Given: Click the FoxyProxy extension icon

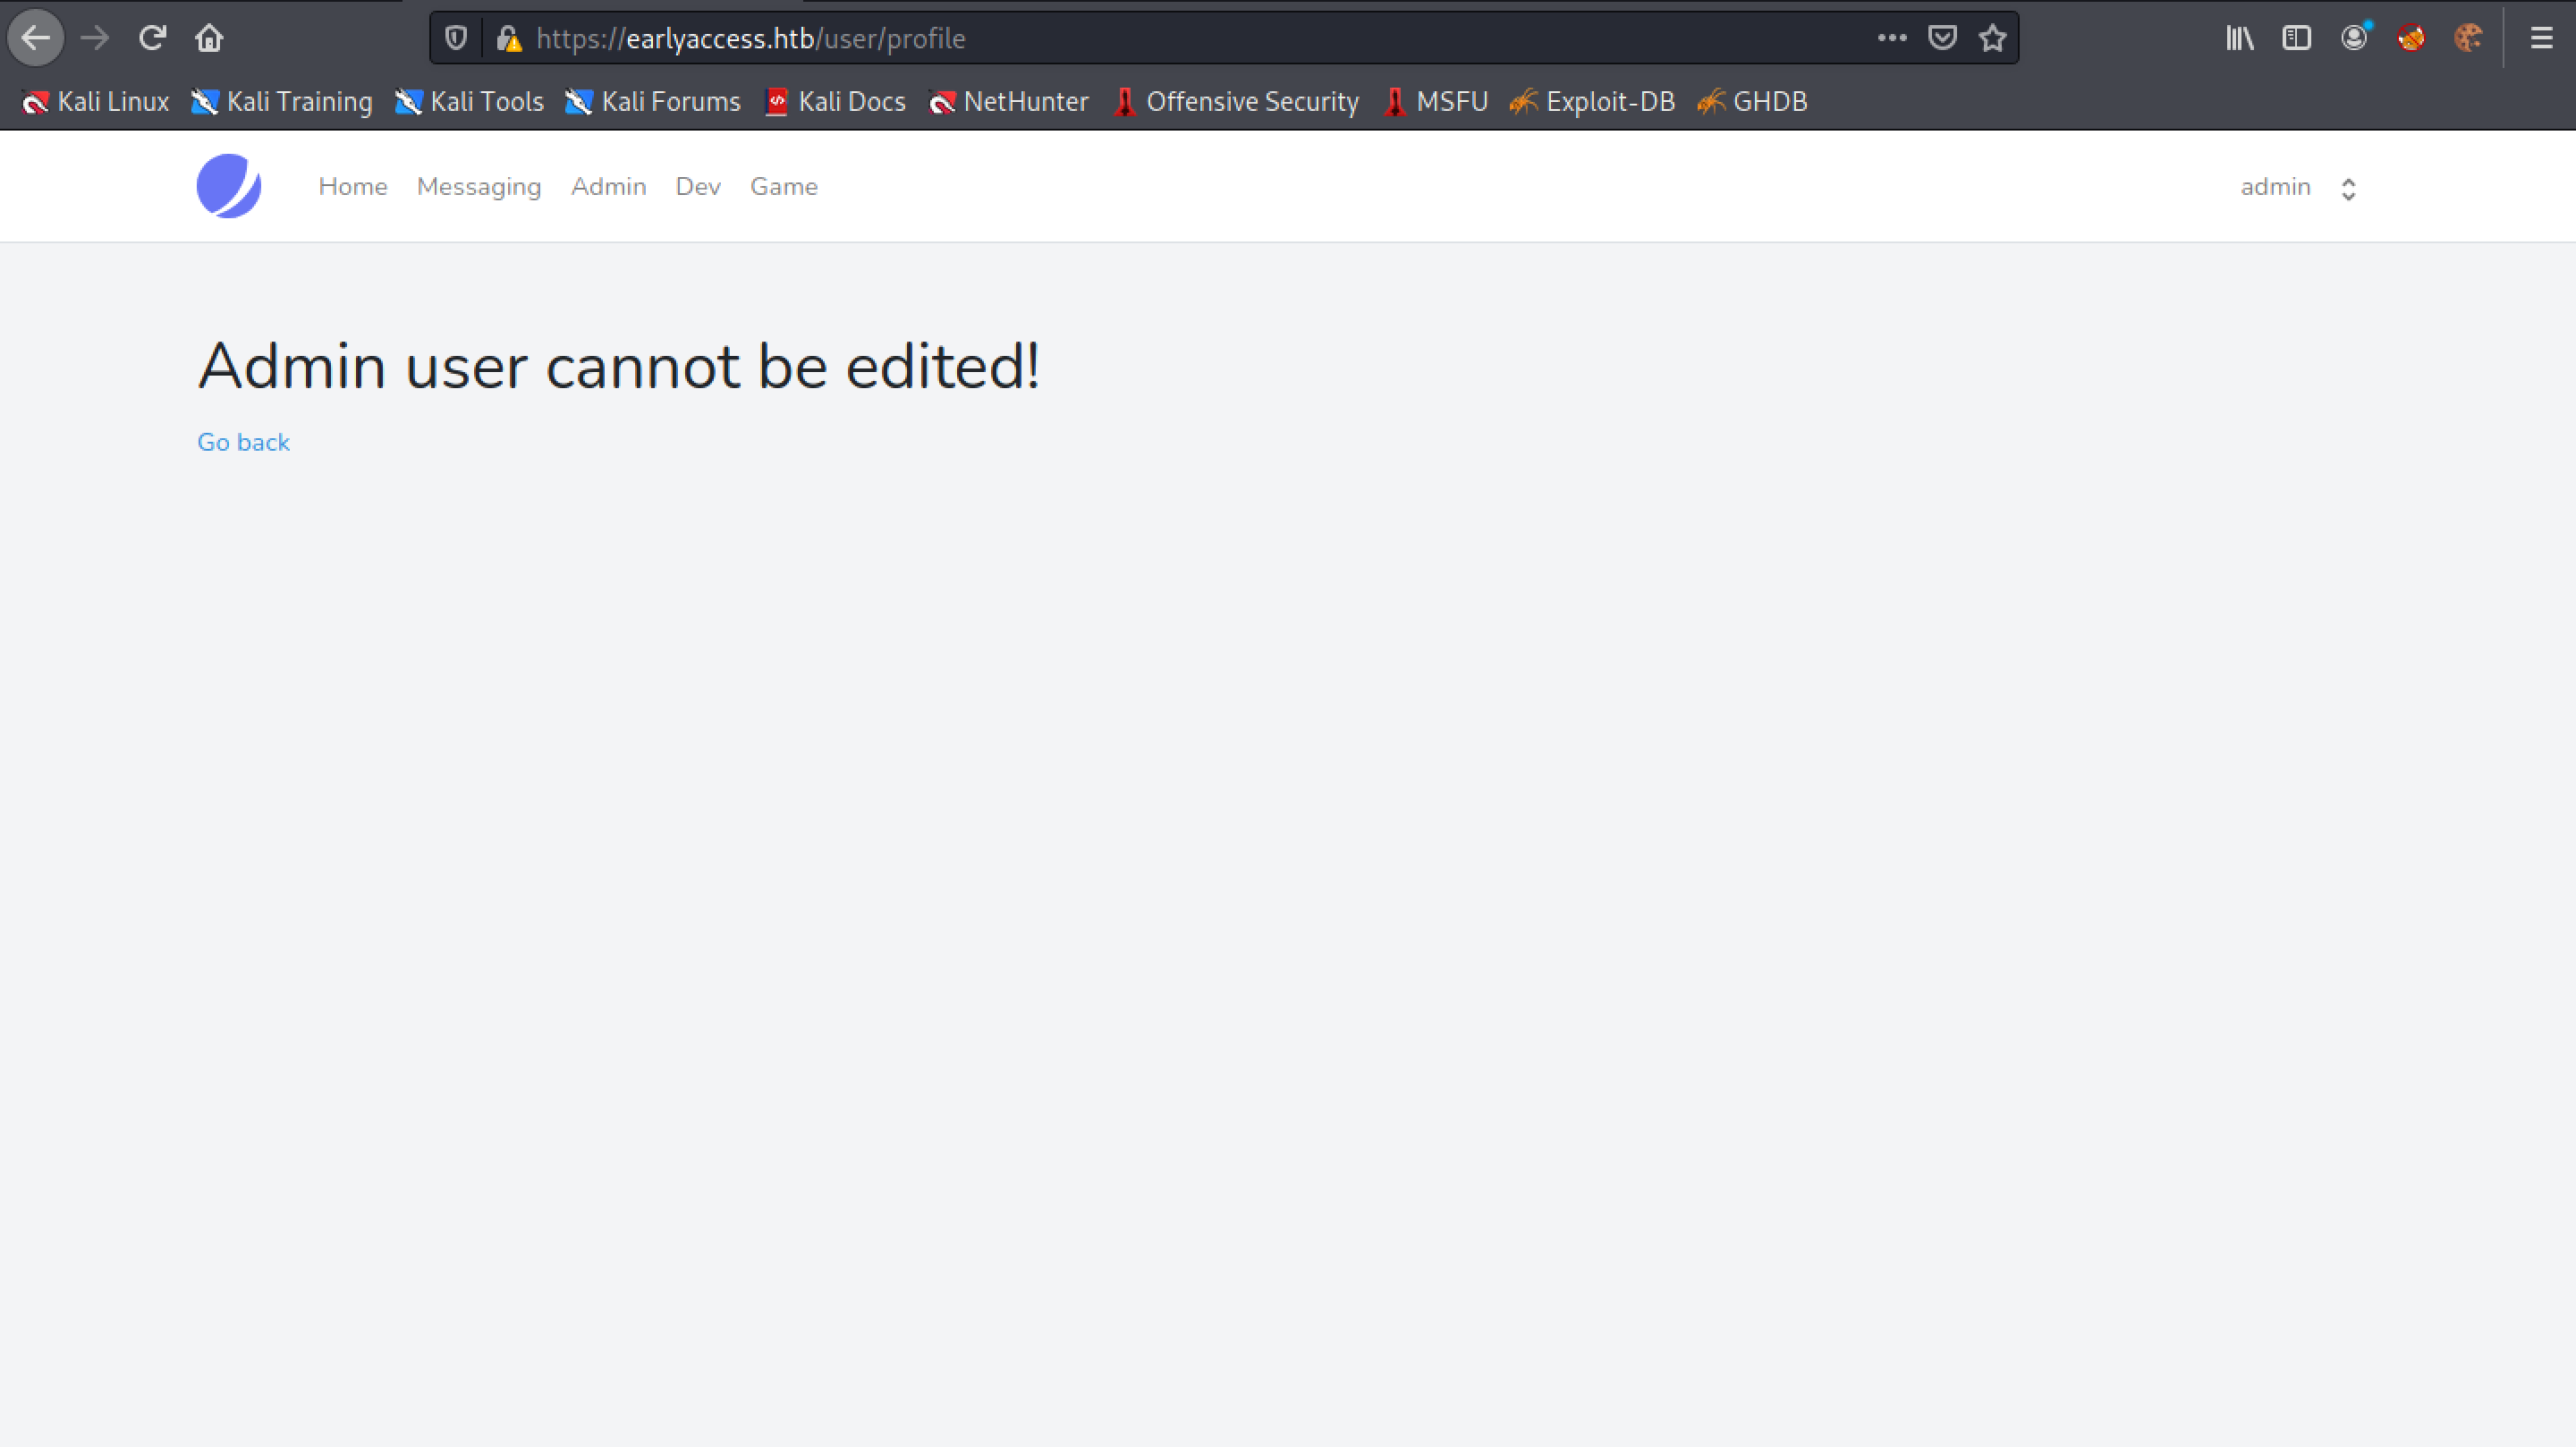Looking at the screenshot, I should point(2411,38).
